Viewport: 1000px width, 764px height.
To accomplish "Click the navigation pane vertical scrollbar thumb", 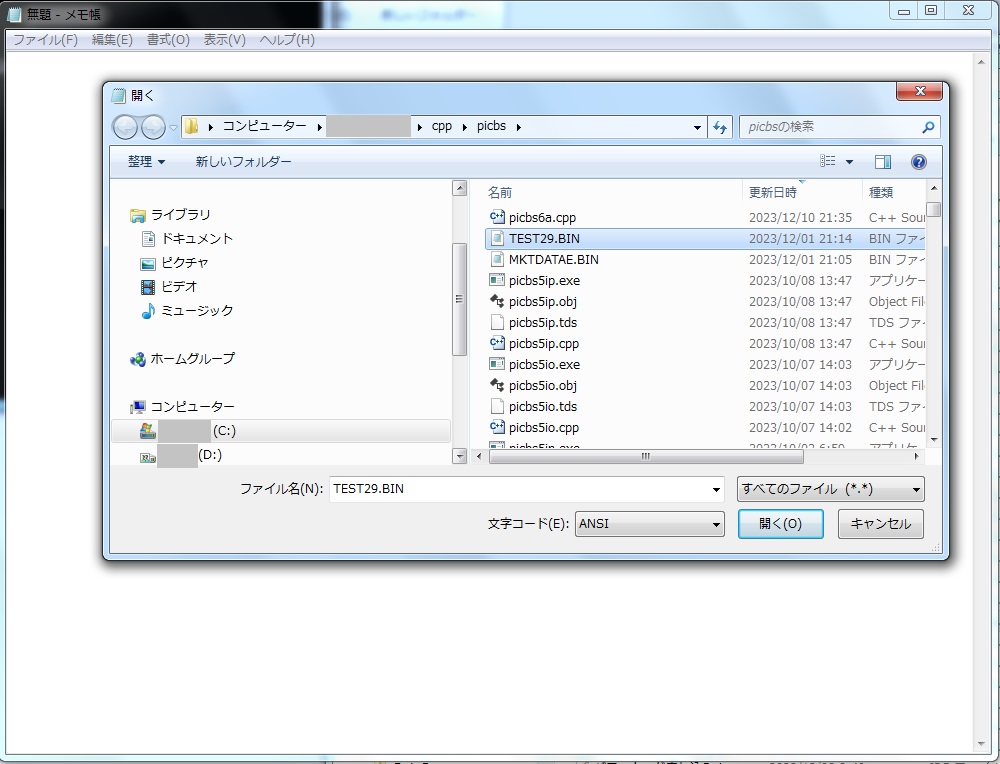I will pos(459,298).
